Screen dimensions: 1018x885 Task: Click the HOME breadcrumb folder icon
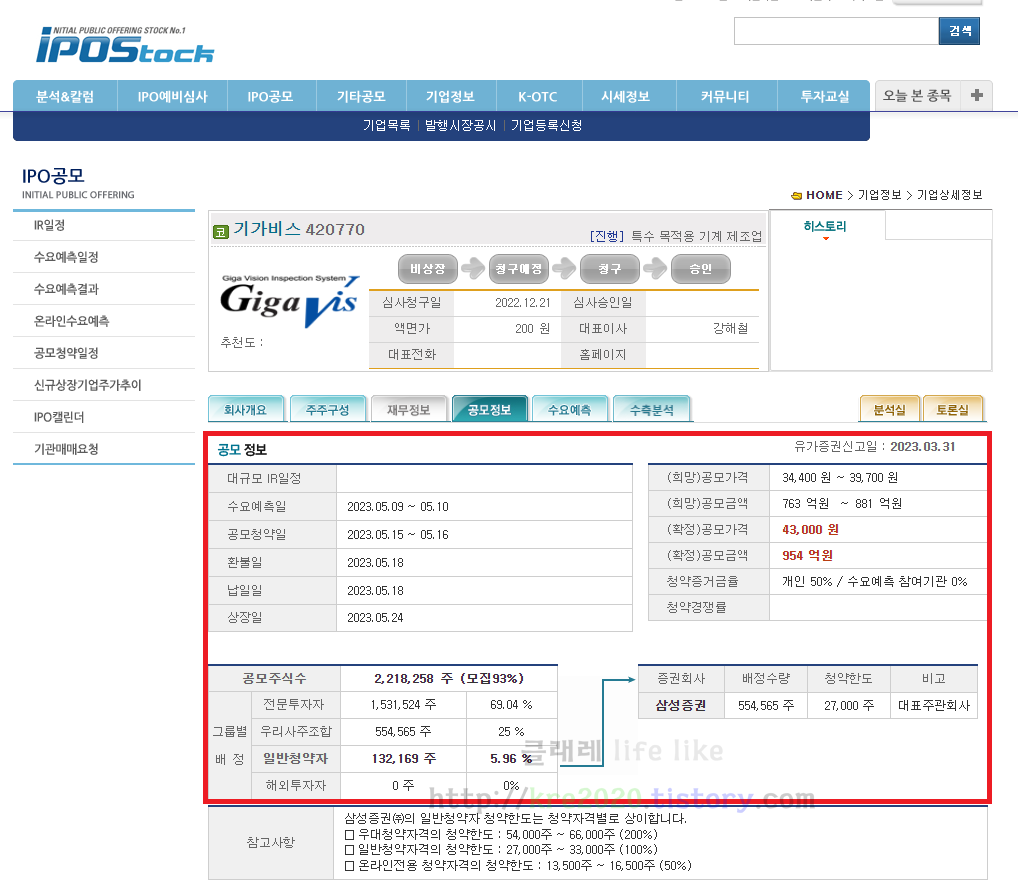click(797, 195)
